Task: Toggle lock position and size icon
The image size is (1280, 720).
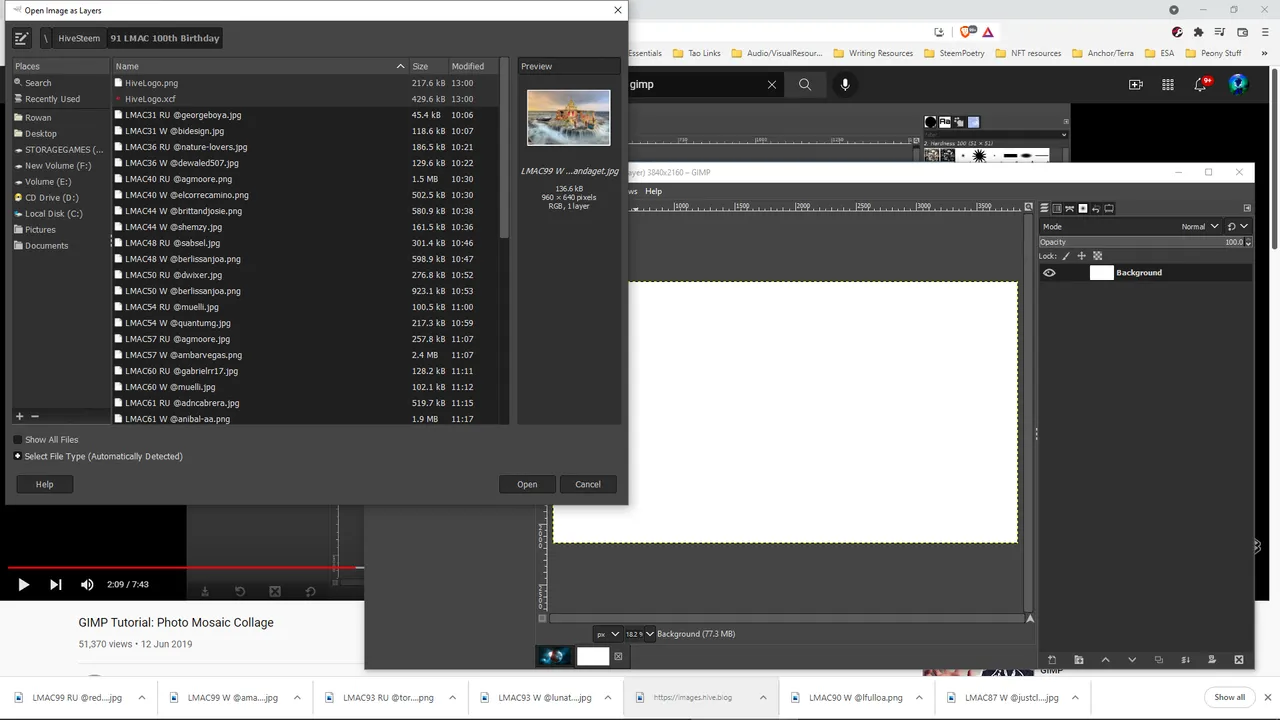Action: pos(1081,256)
